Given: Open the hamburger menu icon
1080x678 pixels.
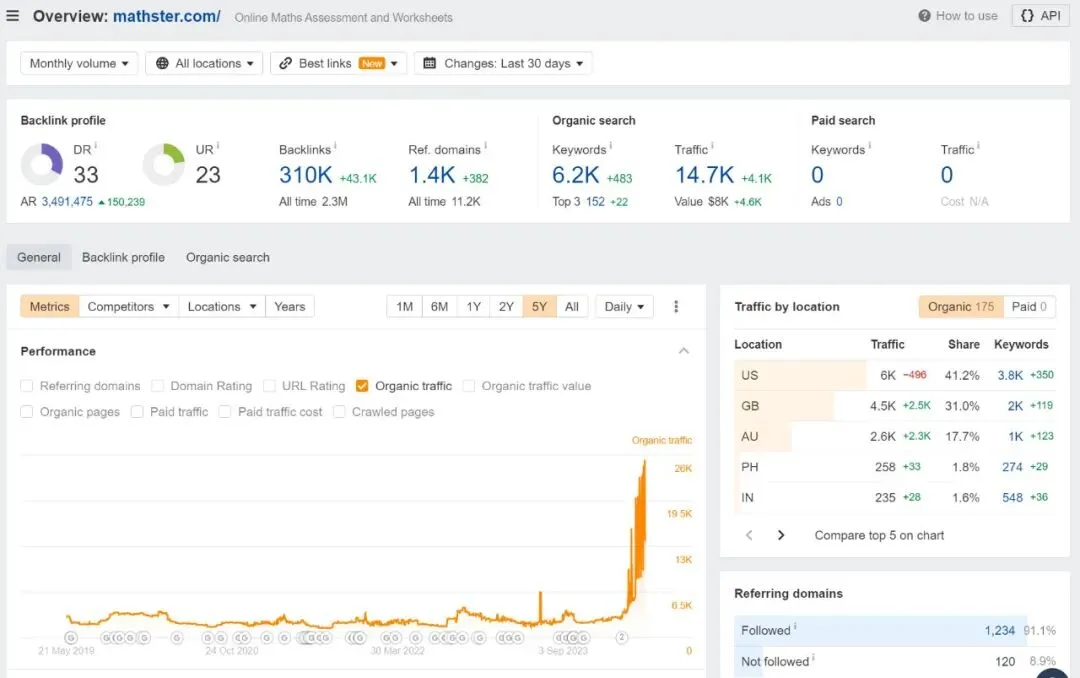Looking at the screenshot, I should pos(12,16).
